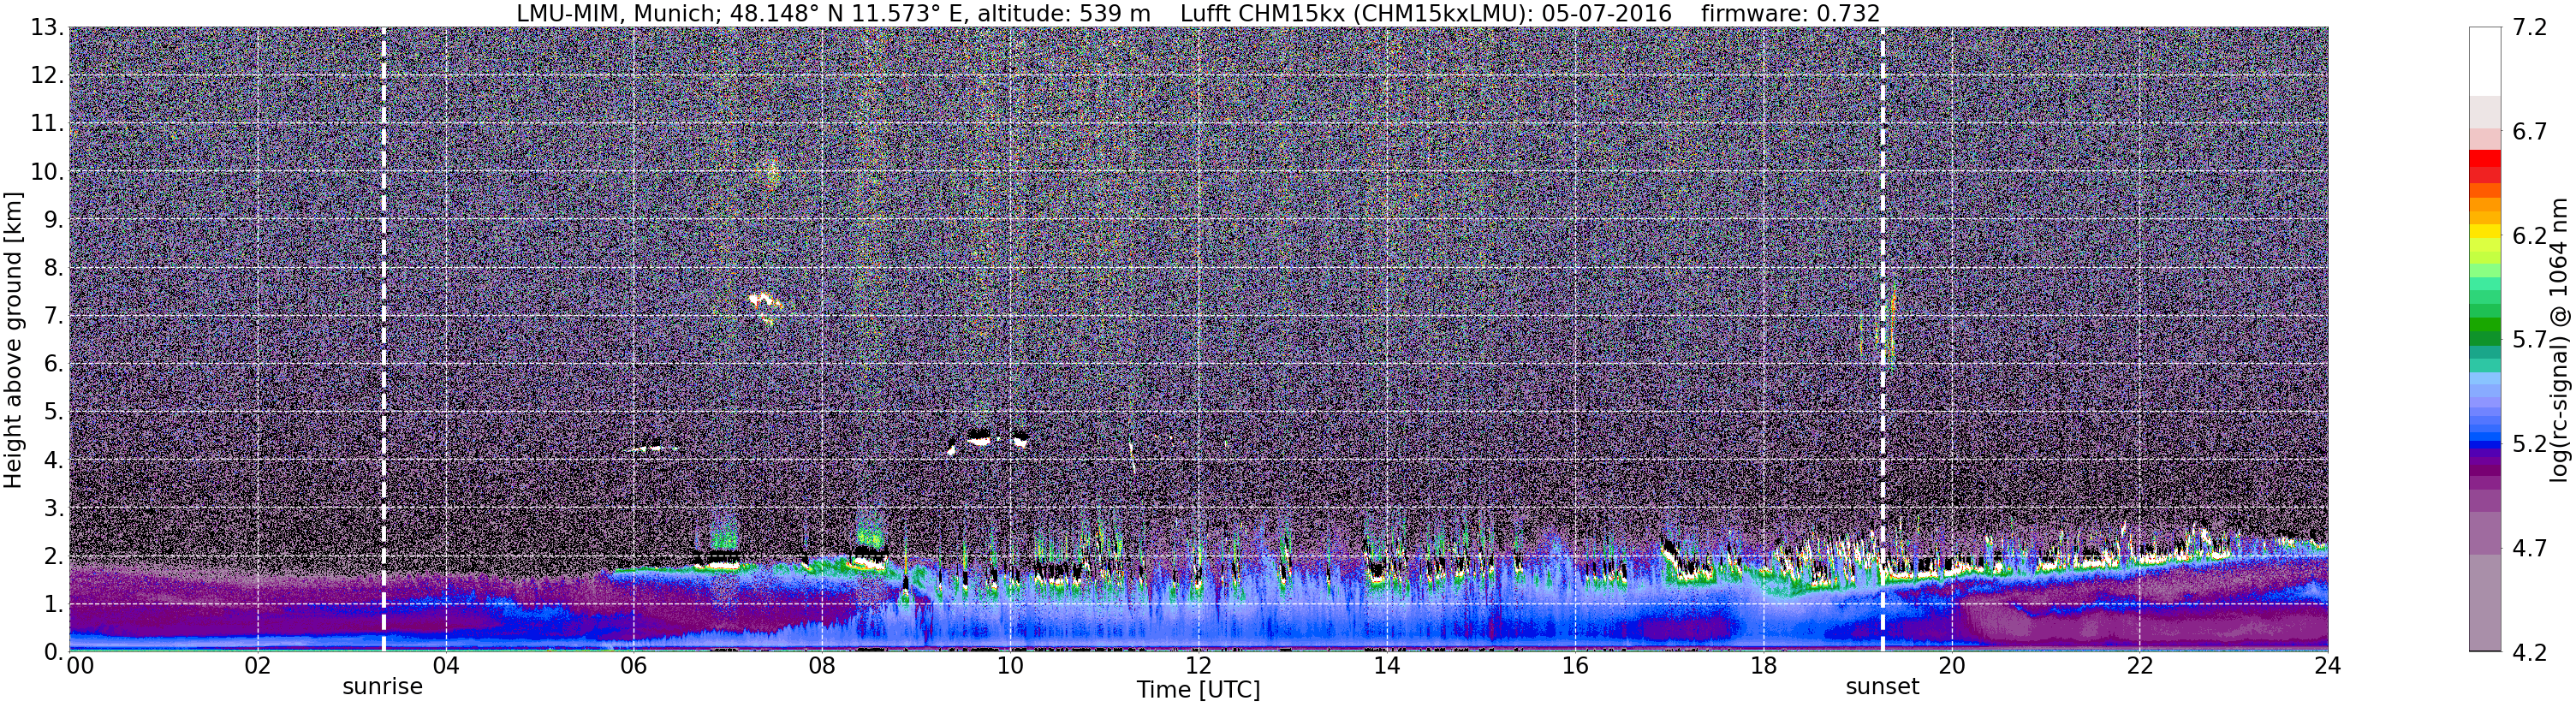Screen dimensions: 2576x707
Task: Click the height axis tick label 7.
Action: [54, 316]
